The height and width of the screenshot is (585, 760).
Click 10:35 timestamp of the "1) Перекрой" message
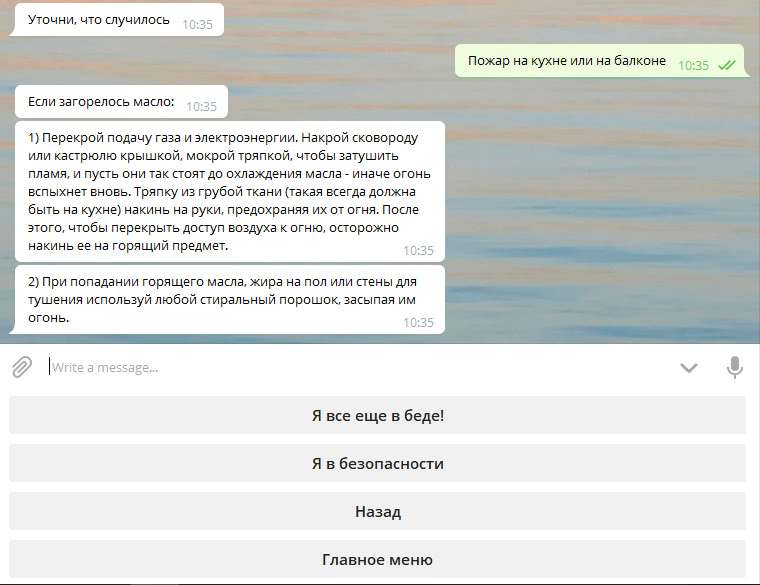coord(418,250)
